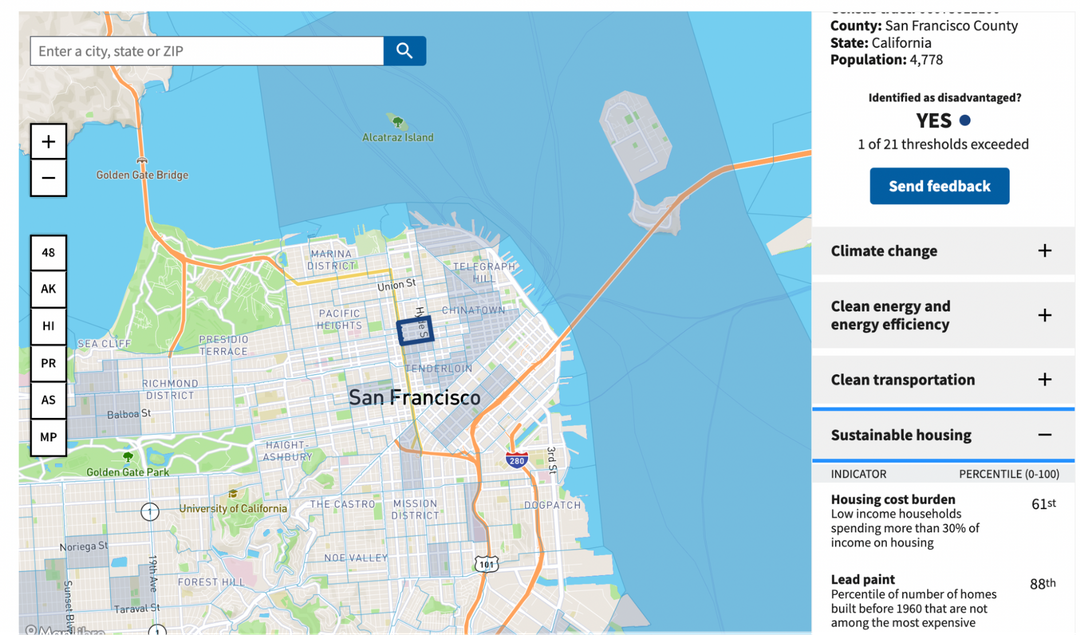1080x635 pixels.
Task: Click the Send feedback button
Action: (939, 186)
